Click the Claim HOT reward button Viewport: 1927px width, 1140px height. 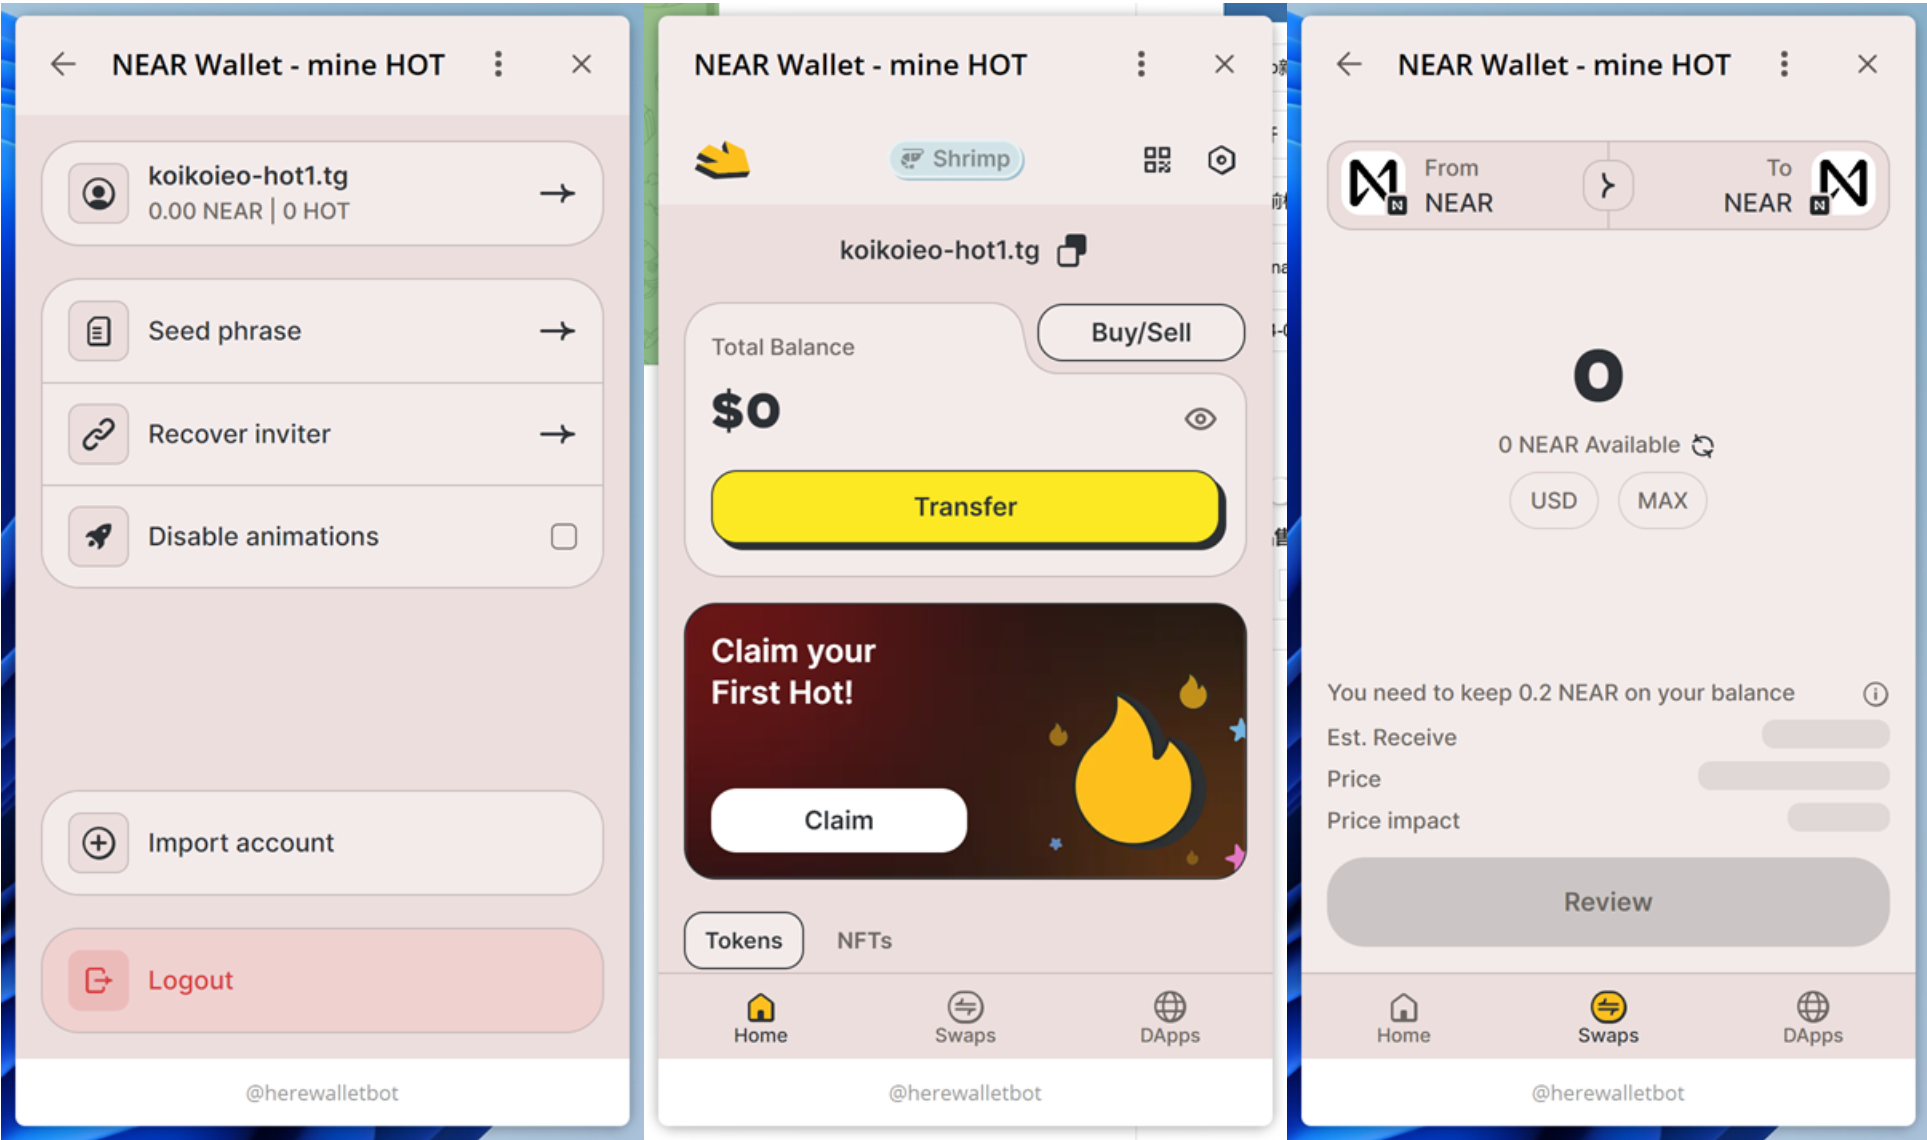(839, 818)
